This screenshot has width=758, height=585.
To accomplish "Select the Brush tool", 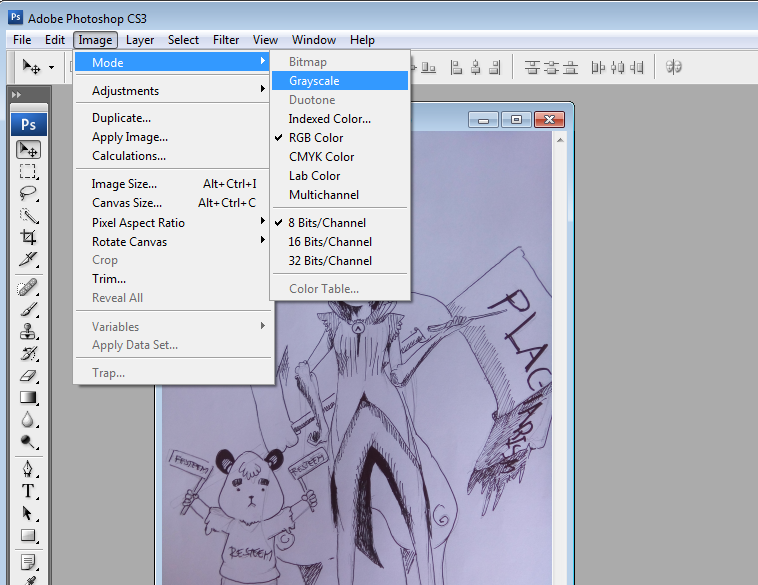I will pyautogui.click(x=28, y=309).
